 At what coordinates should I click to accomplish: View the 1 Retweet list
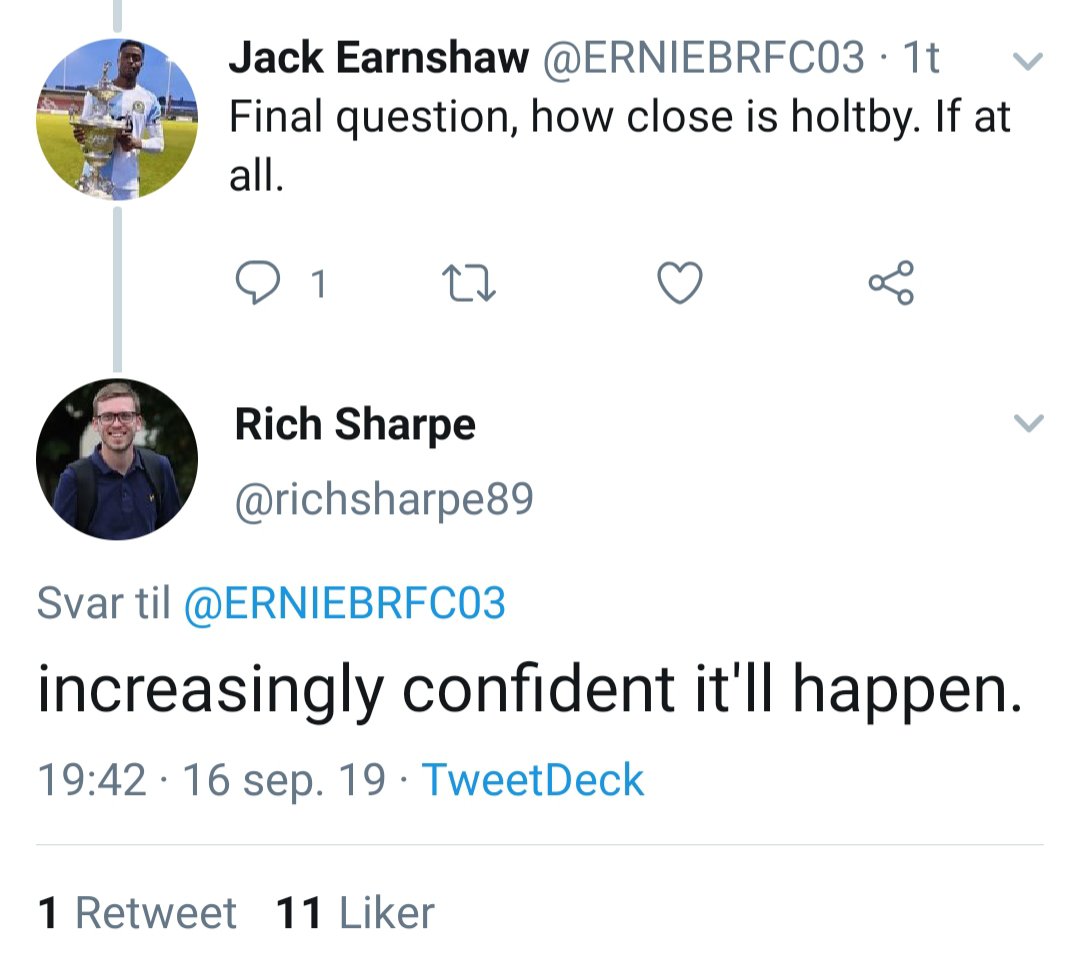pos(137,913)
